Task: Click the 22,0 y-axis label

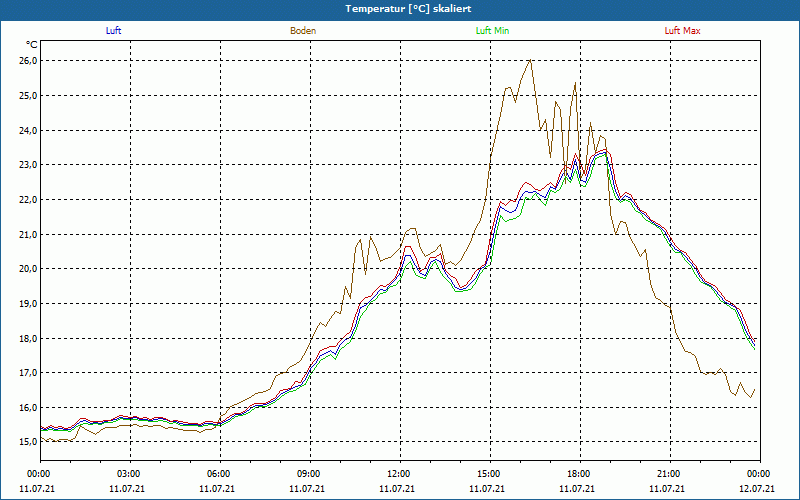Action: click(x=29, y=199)
